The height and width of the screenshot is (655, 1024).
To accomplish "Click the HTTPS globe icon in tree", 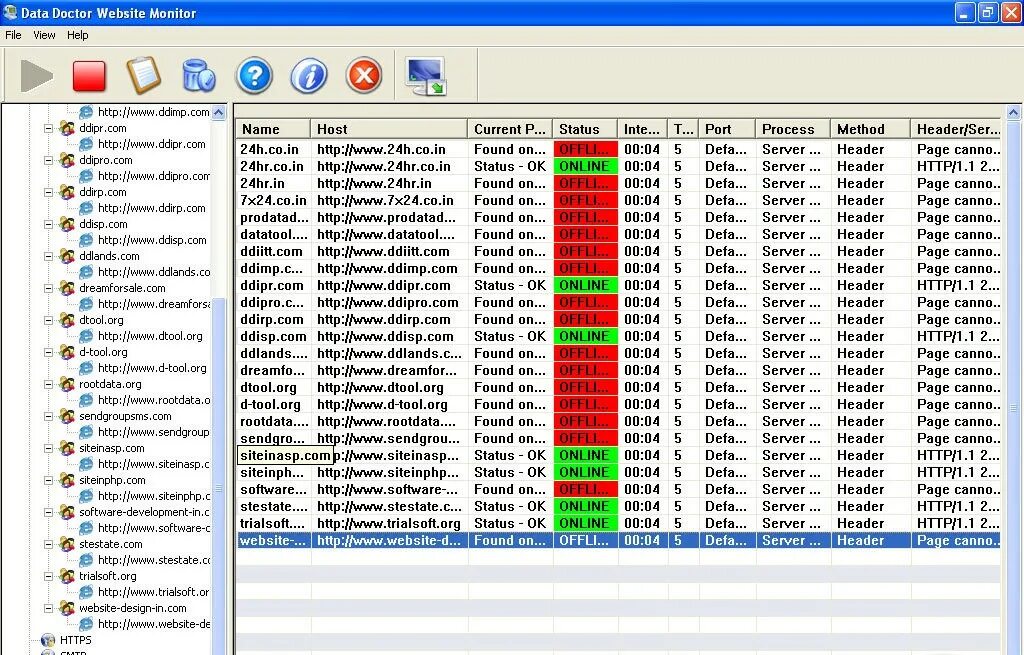I will [x=48, y=640].
